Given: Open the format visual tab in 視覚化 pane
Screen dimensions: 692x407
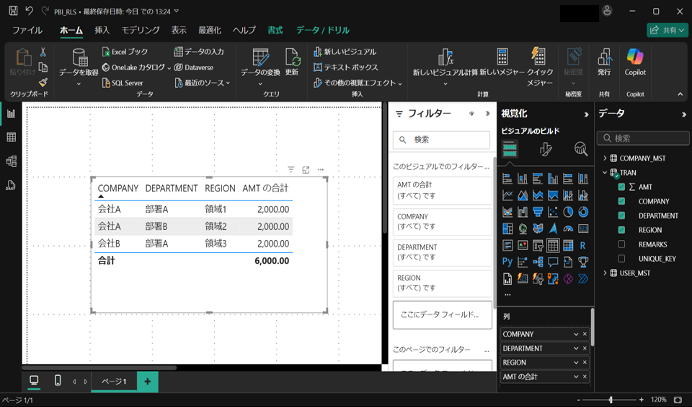Looking at the screenshot, I should click(545, 149).
